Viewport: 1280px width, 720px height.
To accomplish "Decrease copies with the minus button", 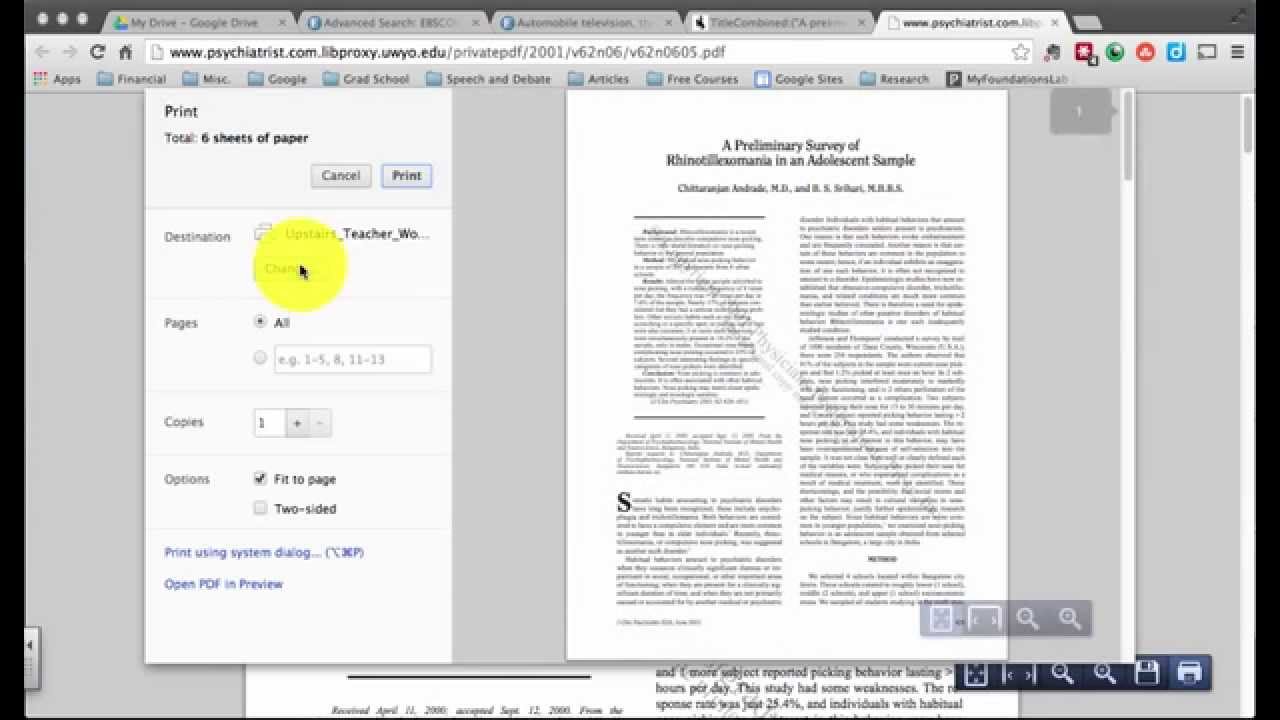I will tap(319, 423).
